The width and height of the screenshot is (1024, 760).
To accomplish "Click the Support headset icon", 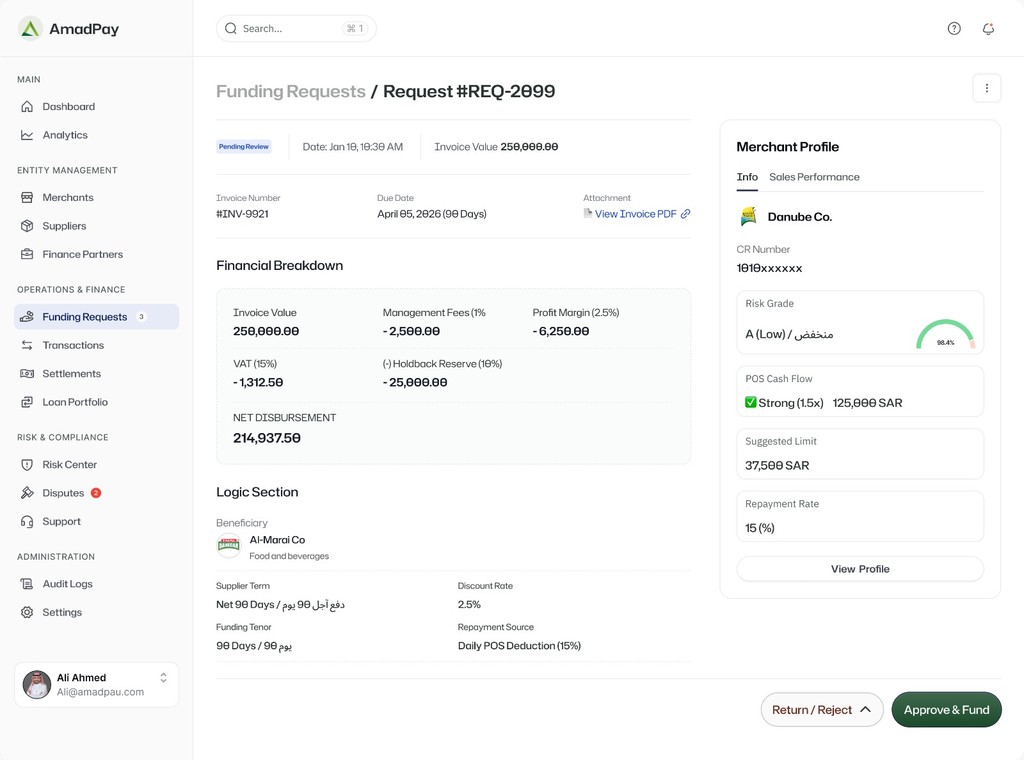I will (x=27, y=522).
